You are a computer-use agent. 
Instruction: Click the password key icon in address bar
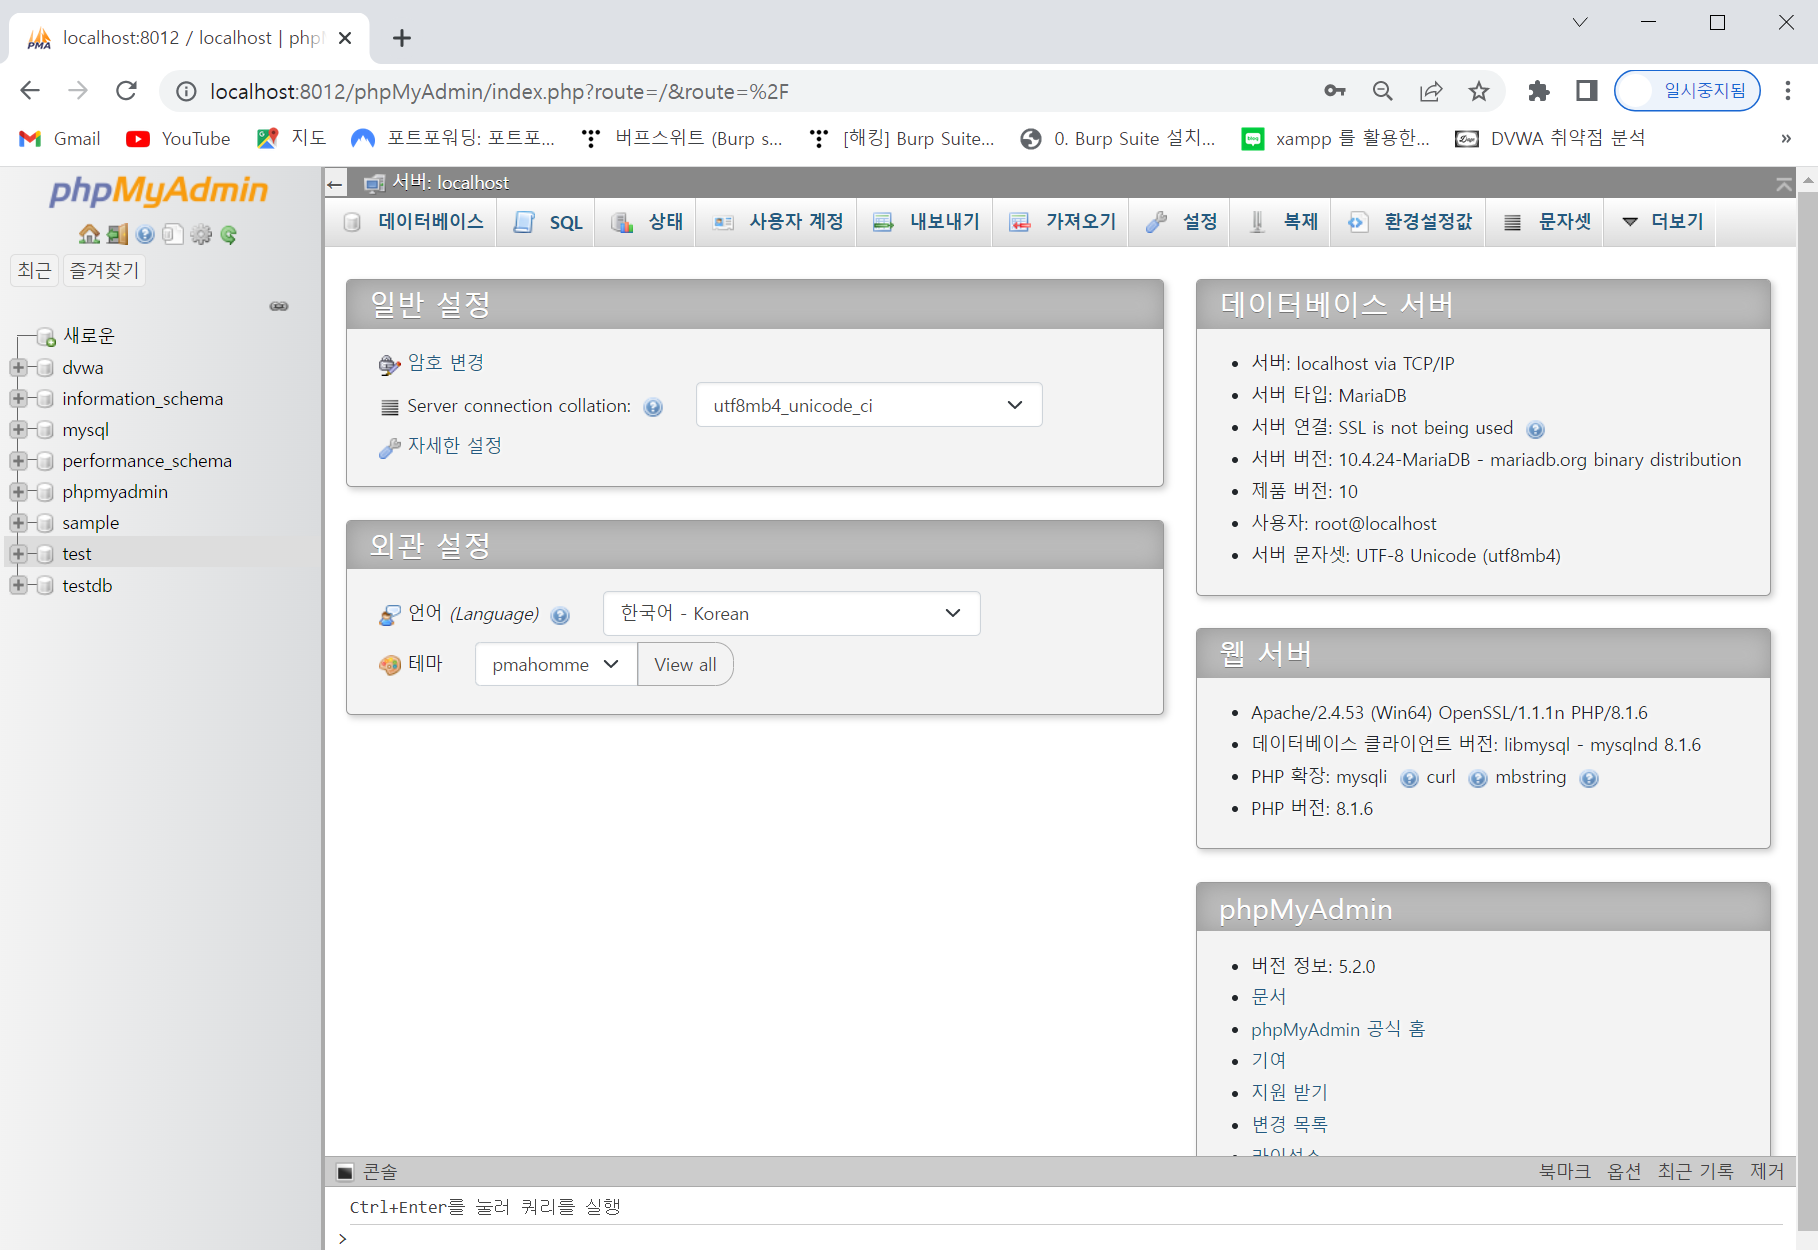point(1335,91)
